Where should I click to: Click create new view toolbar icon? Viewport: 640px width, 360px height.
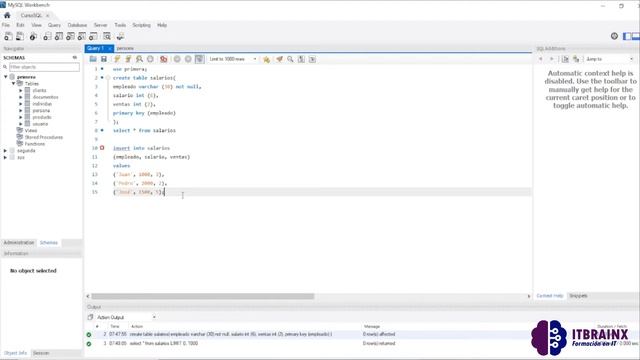(x=70, y=36)
